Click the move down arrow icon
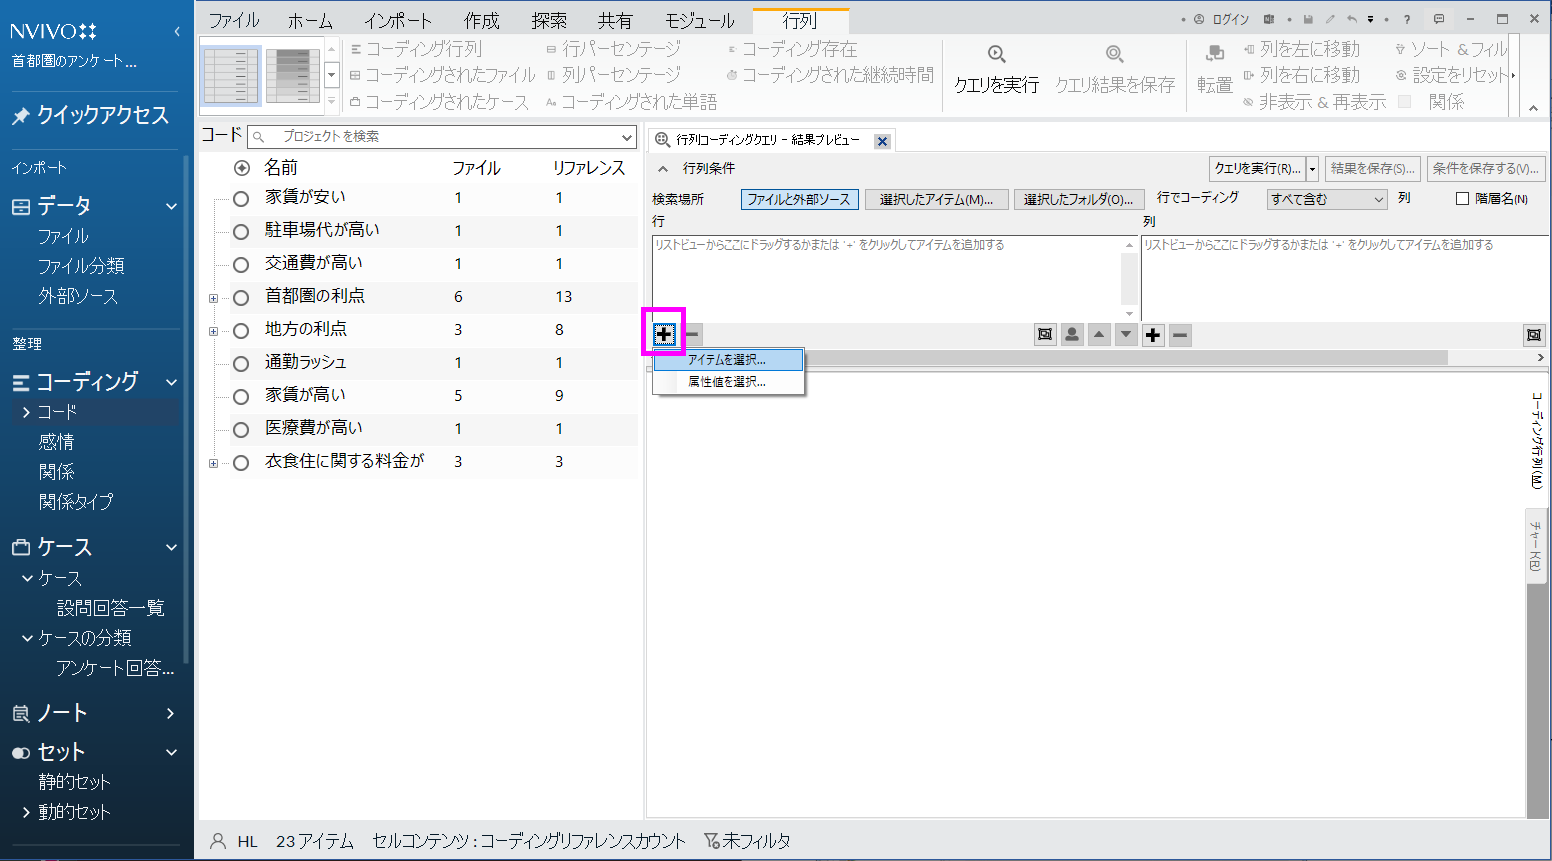1552x861 pixels. [1126, 335]
